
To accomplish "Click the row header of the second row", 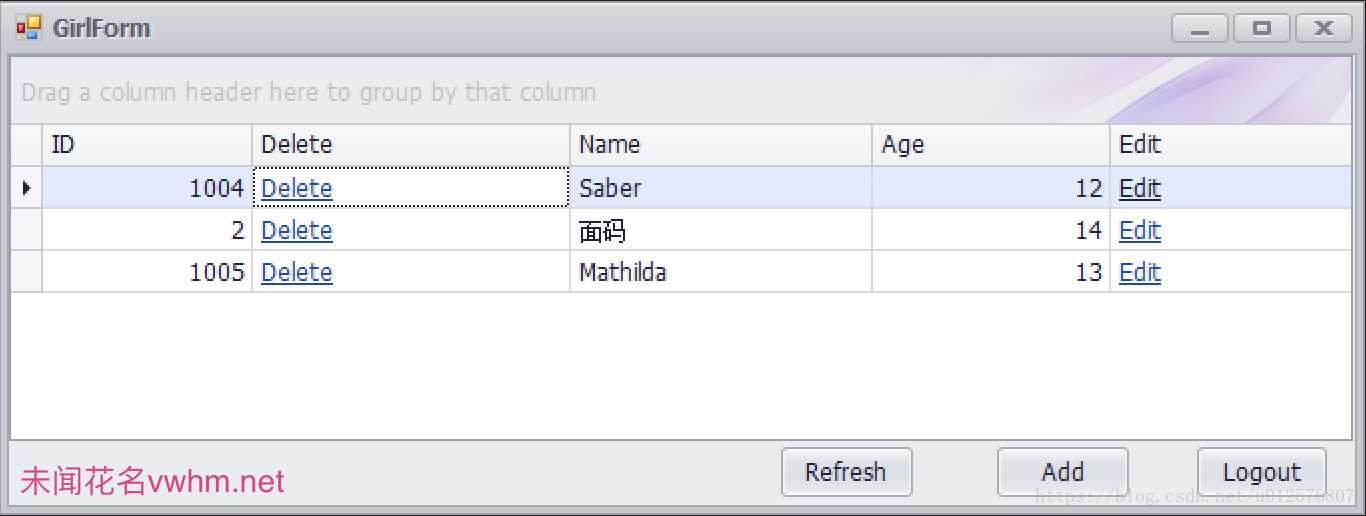I will click(26, 230).
